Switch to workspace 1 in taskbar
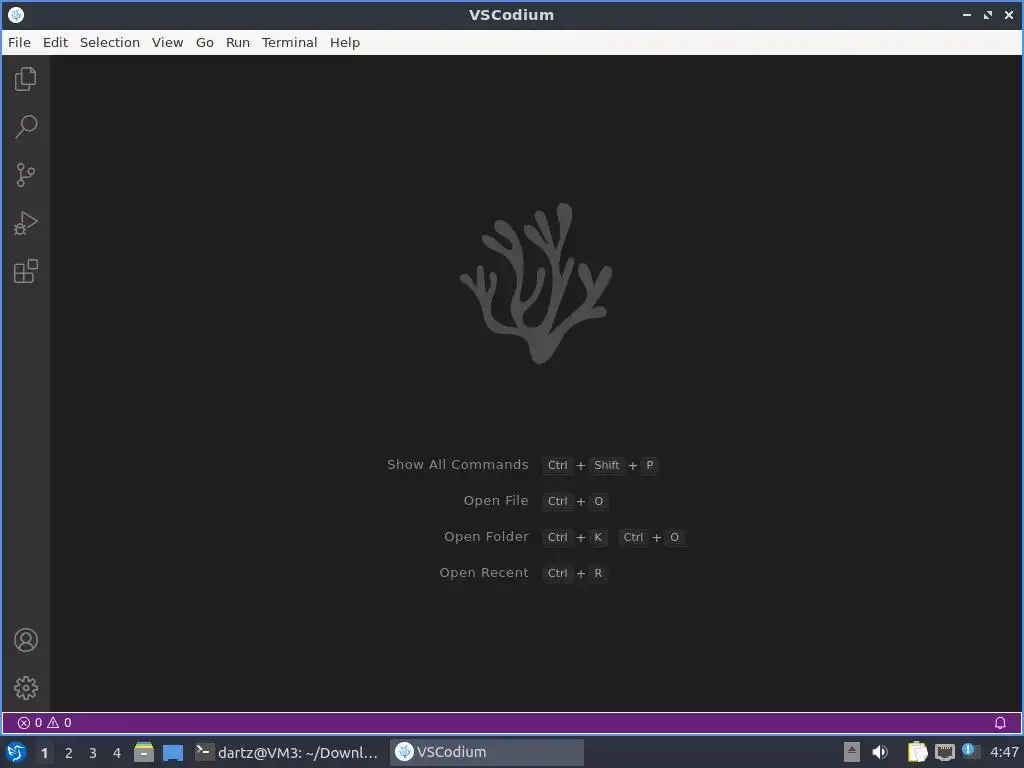Viewport: 1024px width, 768px height. point(44,753)
